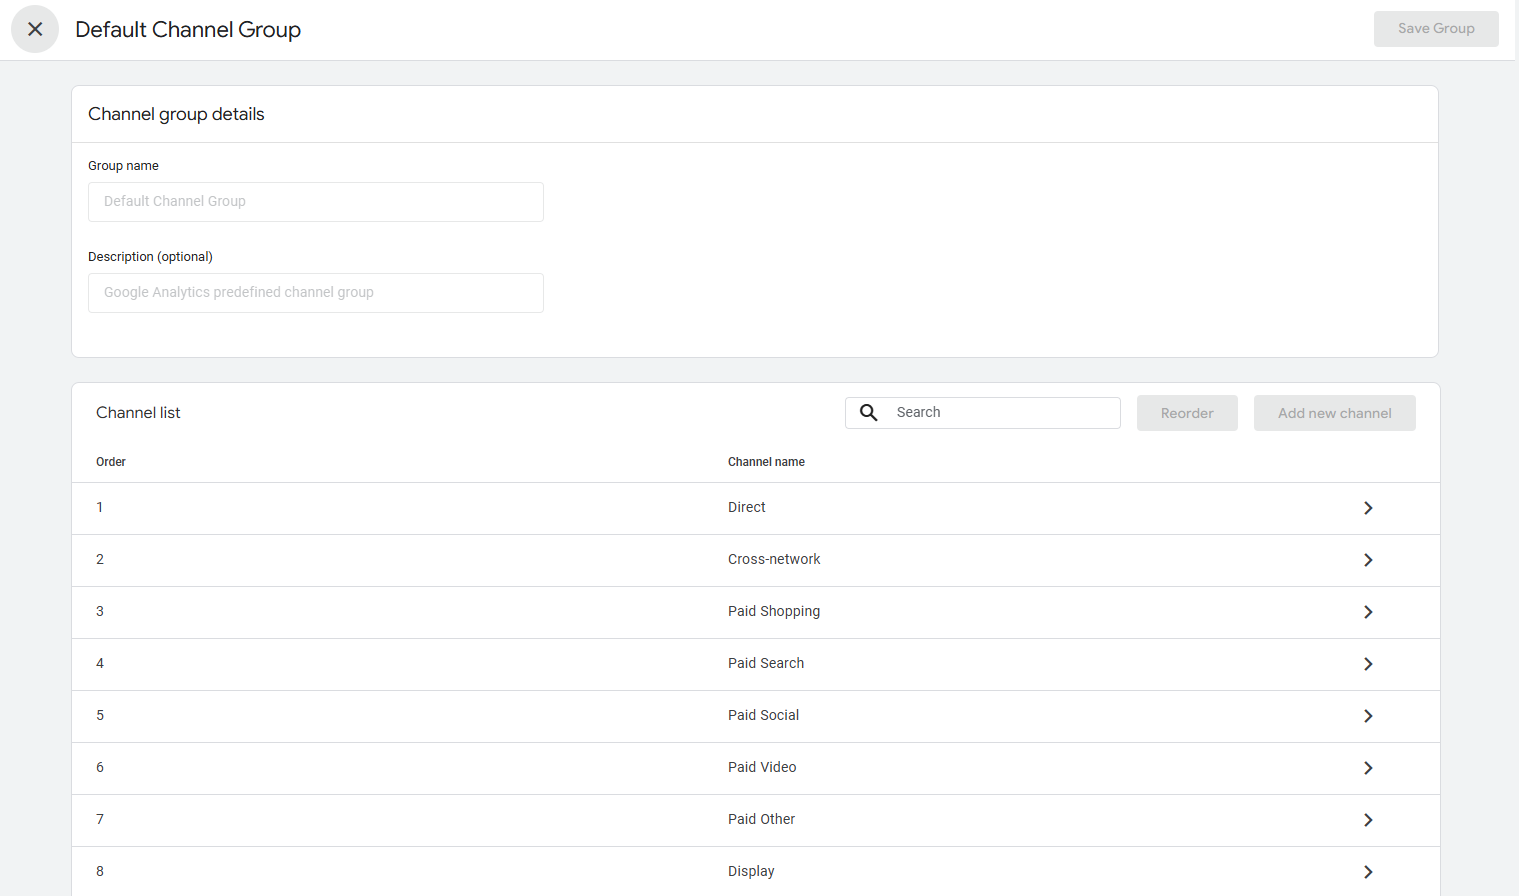Viewport: 1519px width, 896px height.
Task: Focus the Description input field
Action: (316, 293)
